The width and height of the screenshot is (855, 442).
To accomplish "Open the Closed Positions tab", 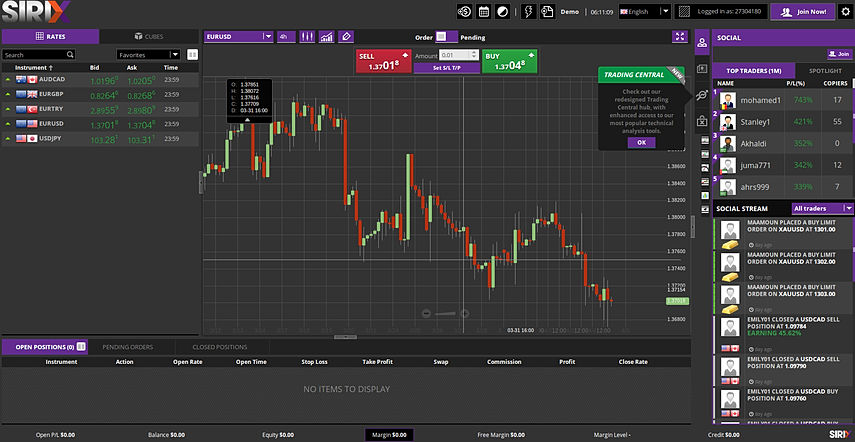I will click(220, 347).
